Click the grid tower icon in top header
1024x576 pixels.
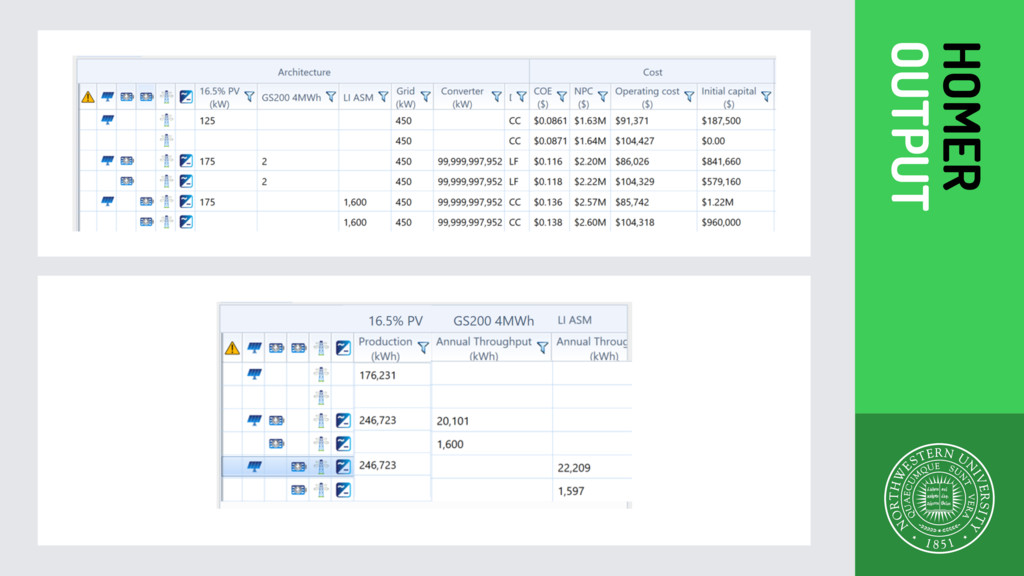166,97
